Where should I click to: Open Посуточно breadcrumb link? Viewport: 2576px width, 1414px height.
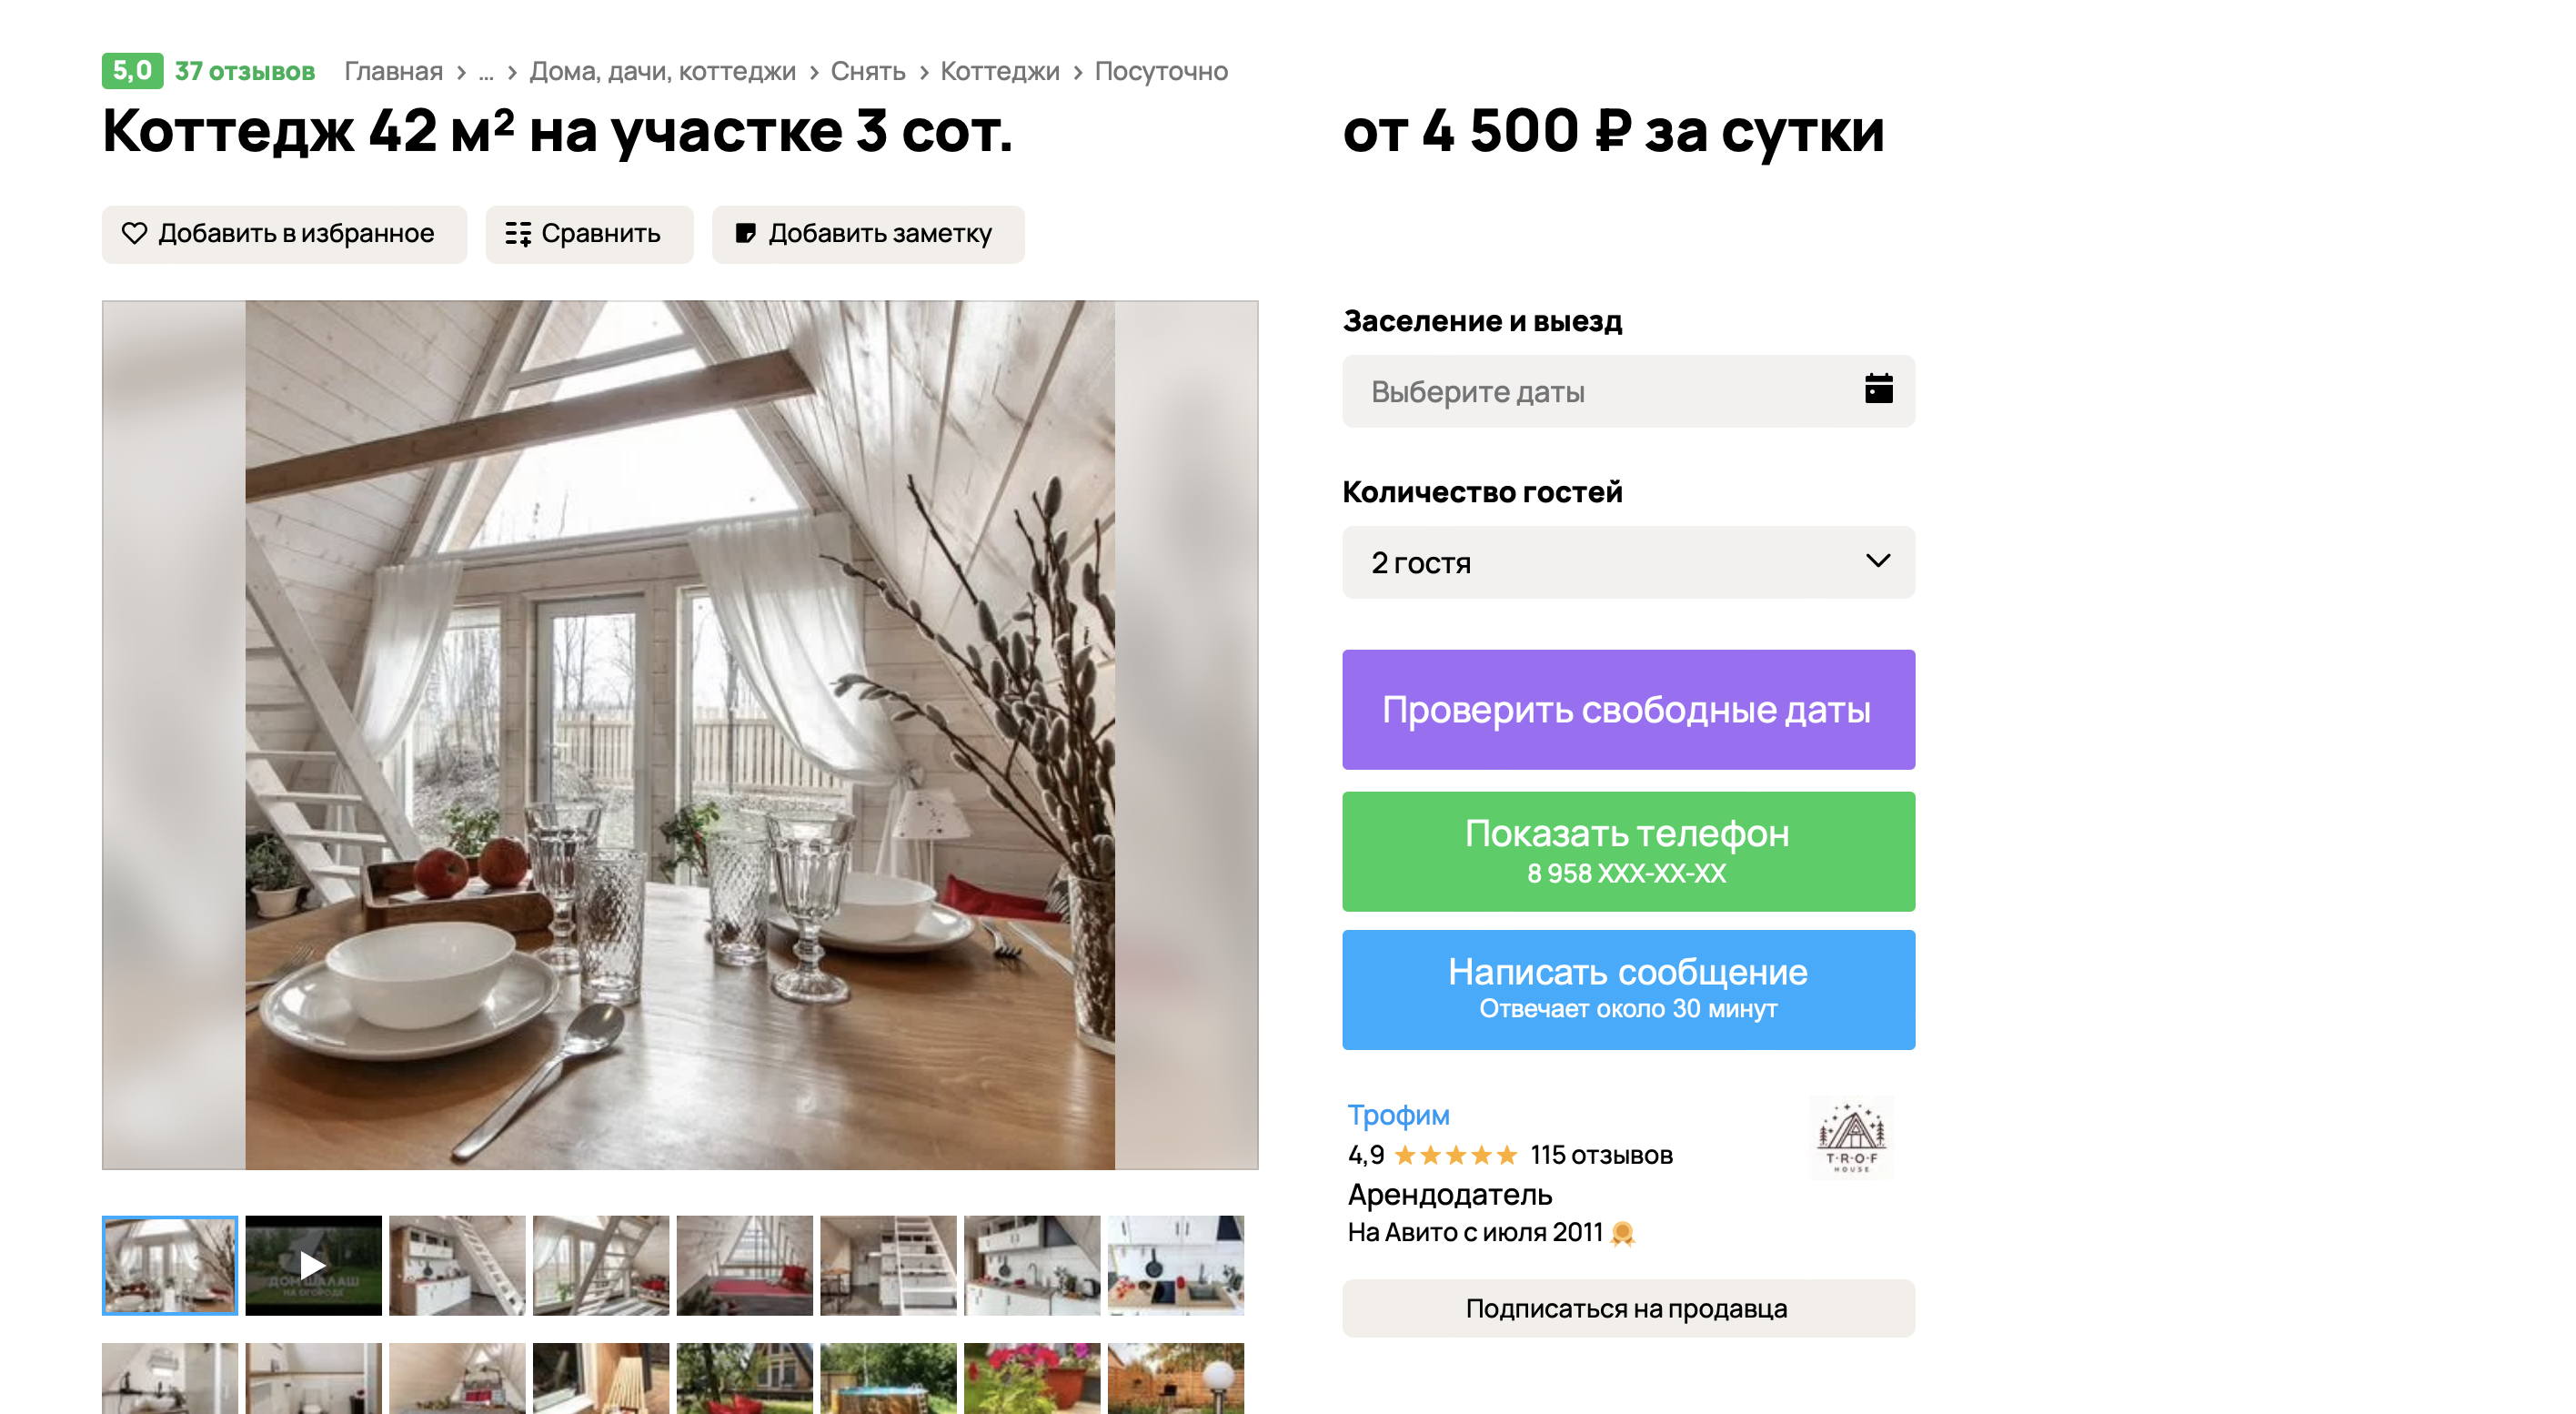pos(1160,72)
